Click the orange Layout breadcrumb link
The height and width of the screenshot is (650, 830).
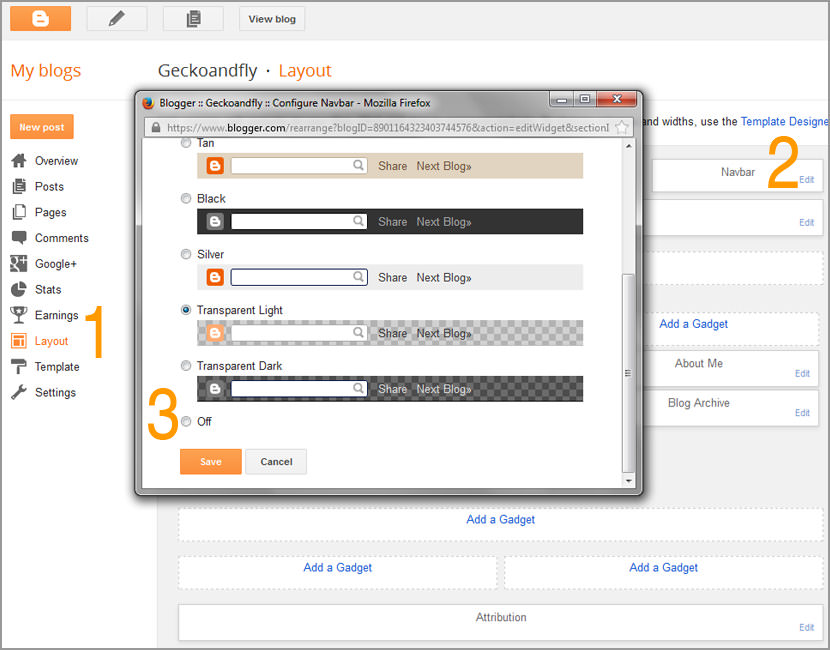click(x=305, y=71)
